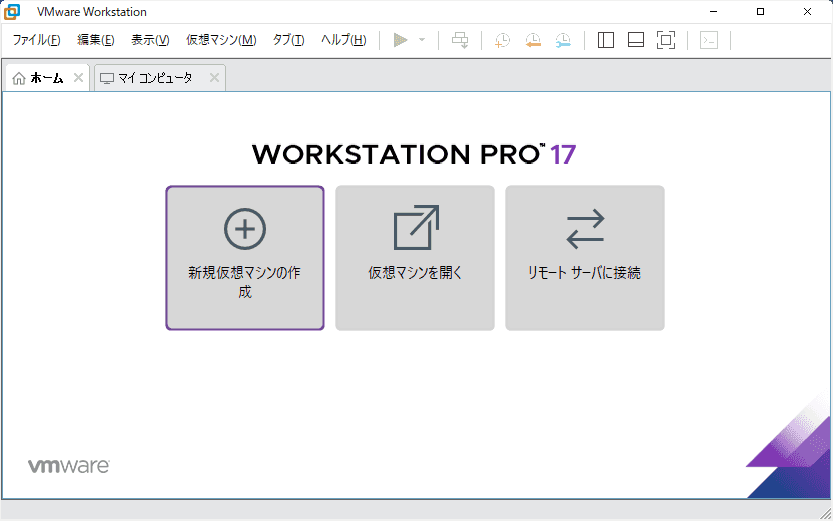Viewport: 833px width, 521px height.
Task: Open the power options dropdown arrow
Action: [x=422, y=40]
